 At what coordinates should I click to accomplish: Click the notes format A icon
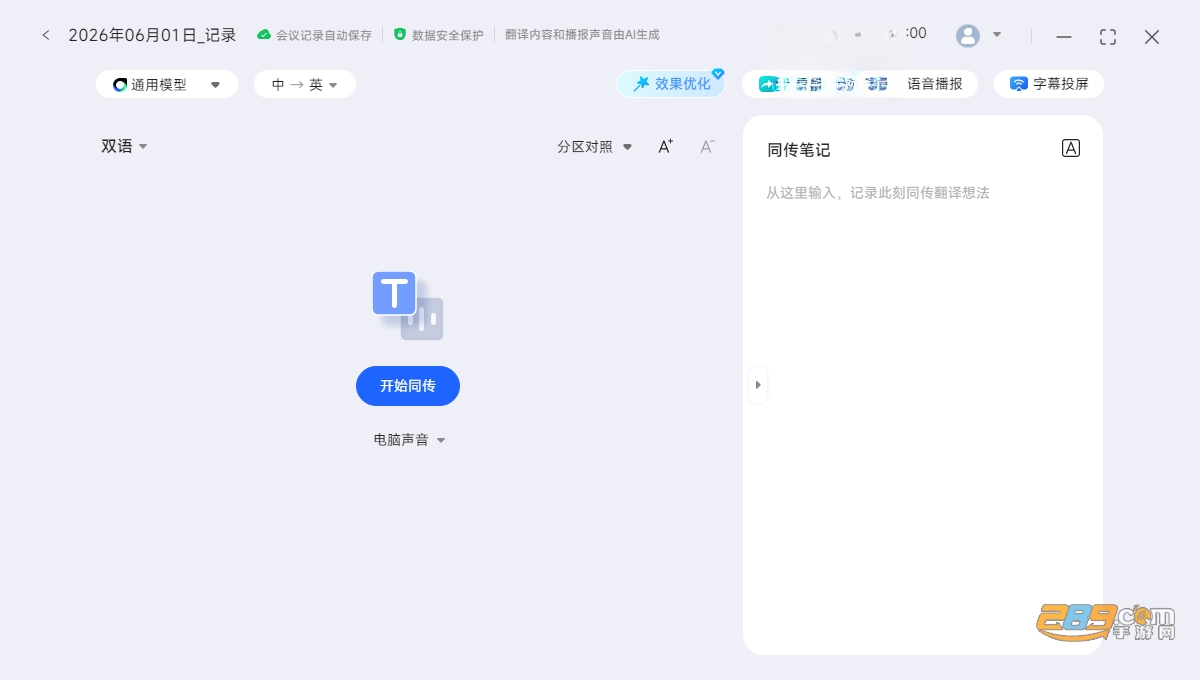click(x=1070, y=148)
